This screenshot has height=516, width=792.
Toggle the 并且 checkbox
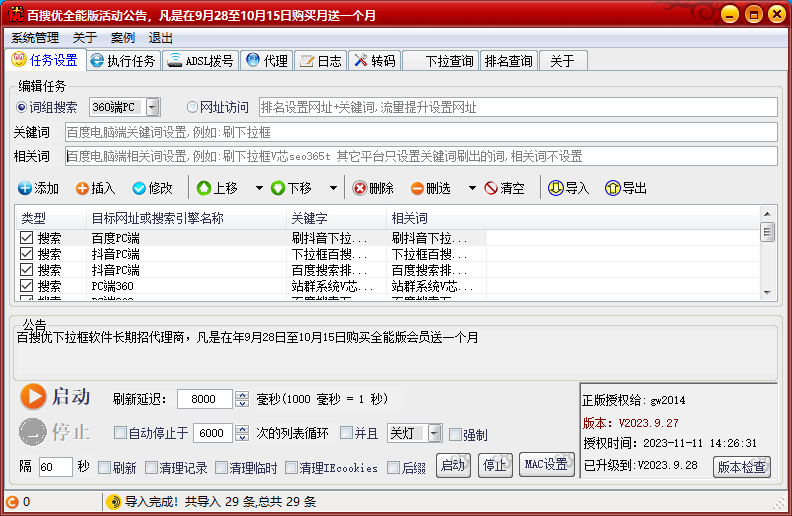pos(346,433)
